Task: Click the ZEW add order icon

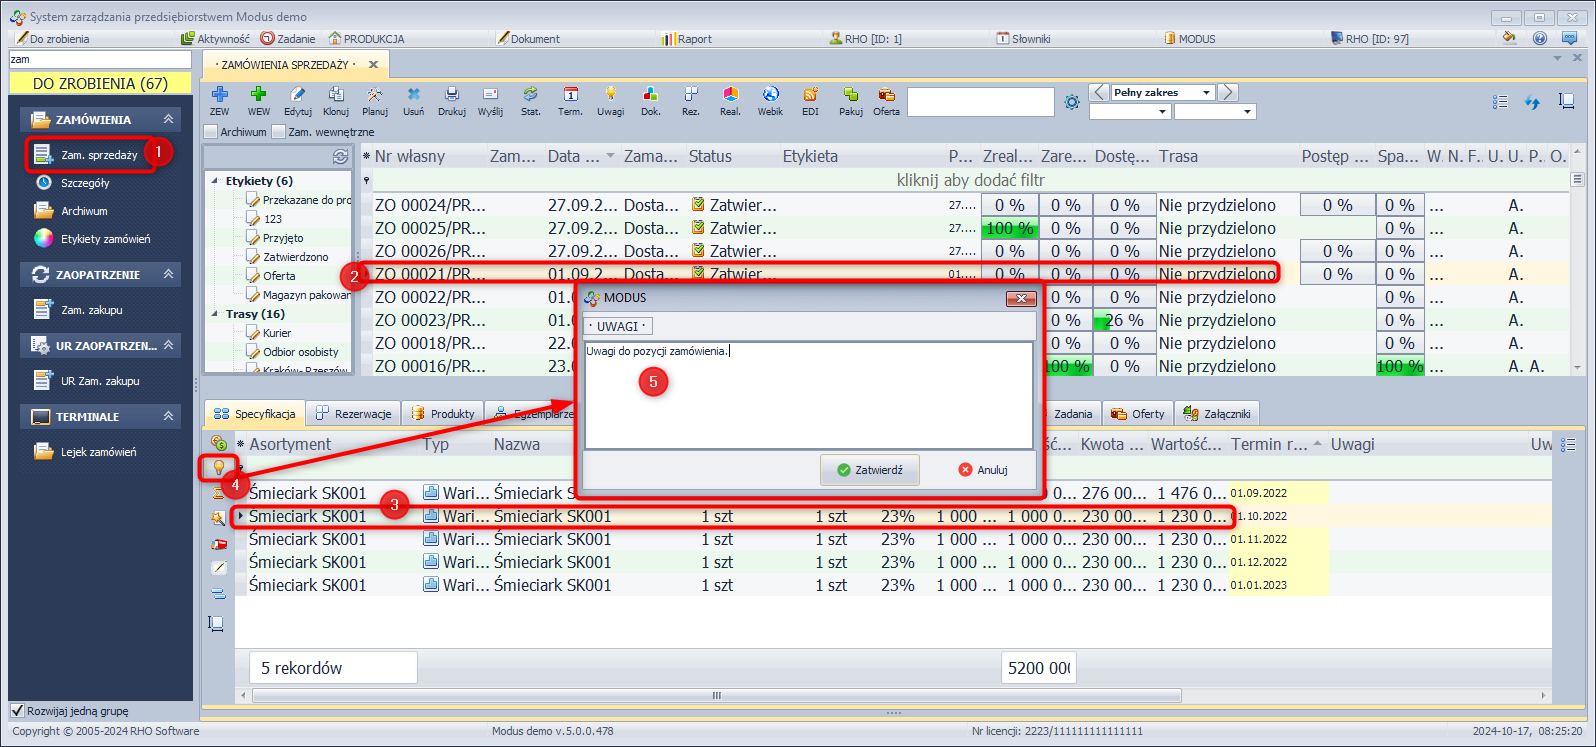Action: 219,95
